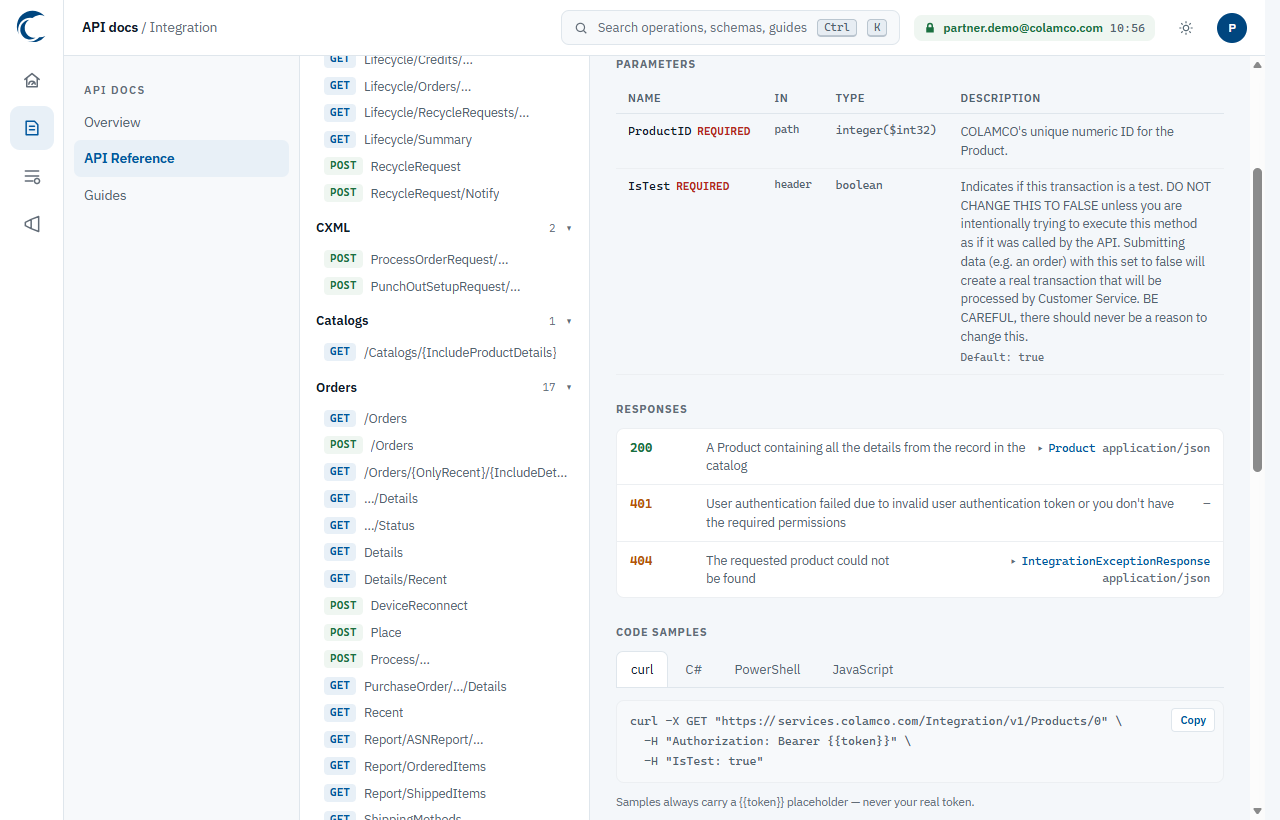The height and width of the screenshot is (820, 1280).
Task: Open GET PurchaseOrder/.../Details operation
Action: pos(445,686)
